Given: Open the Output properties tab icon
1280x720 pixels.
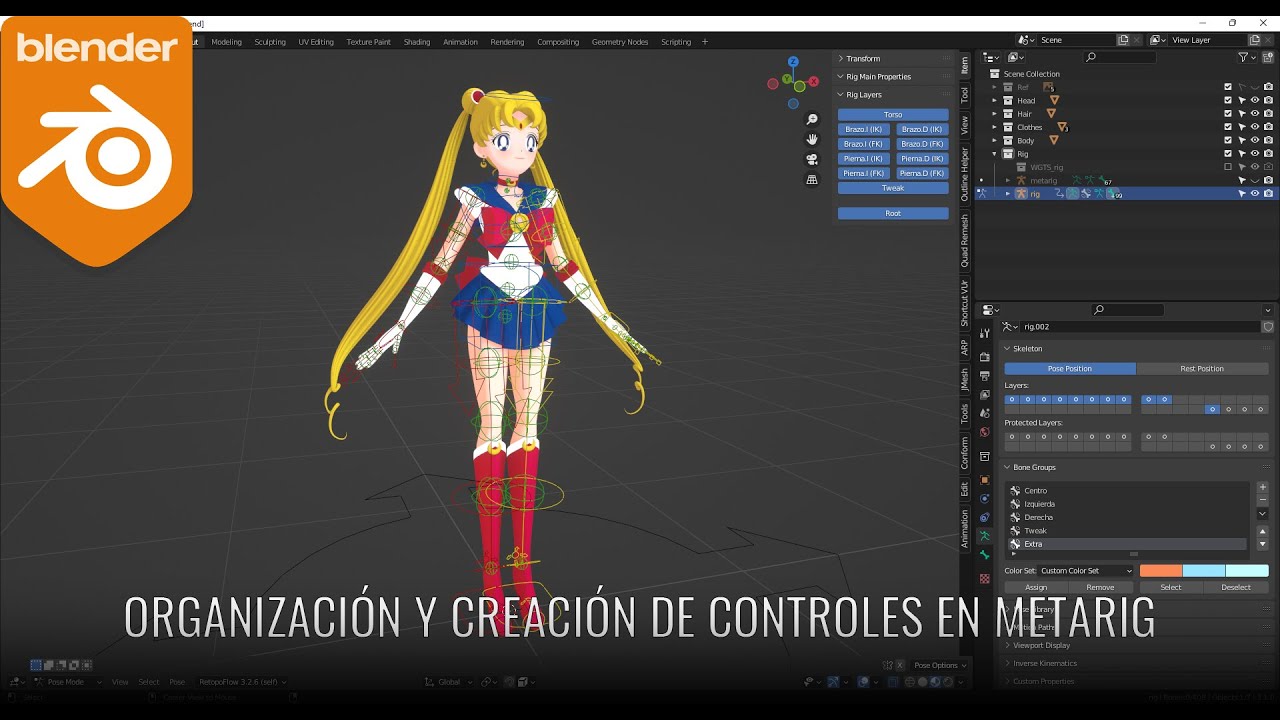Looking at the screenshot, I should tap(985, 376).
